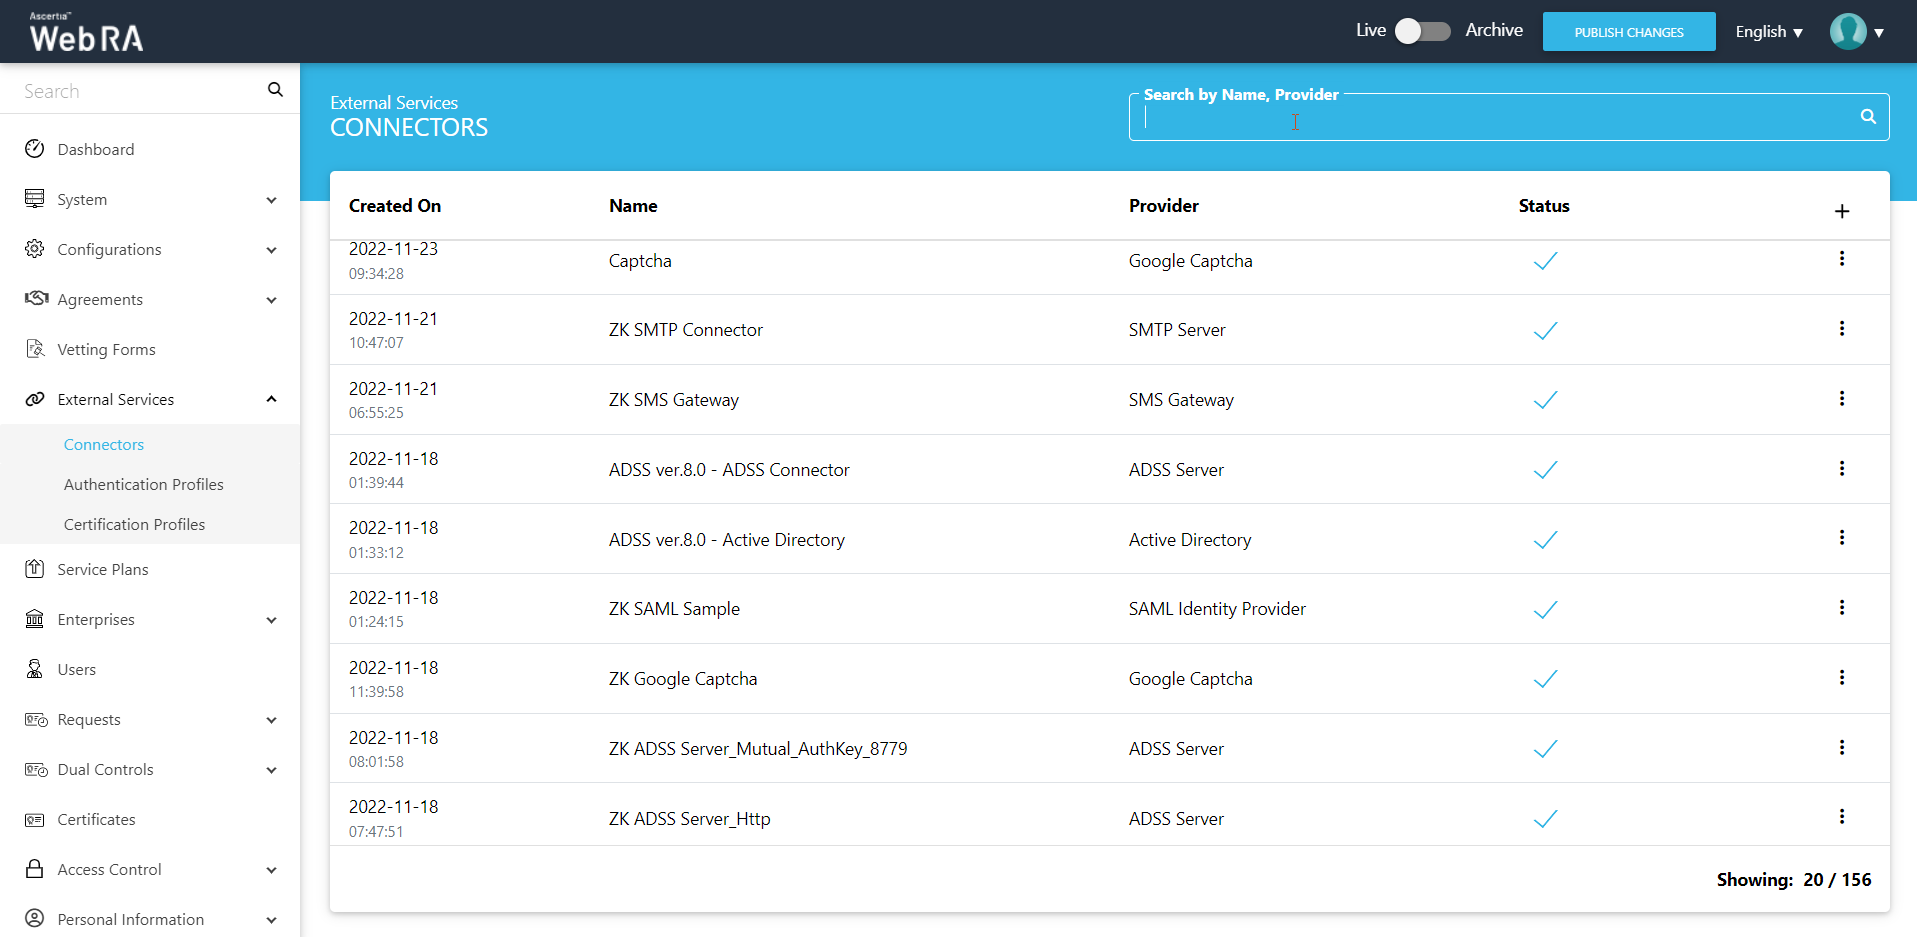Open actions menu for ADSS ver.8.0 - Active Directory
The image size is (1917, 937).
(x=1842, y=538)
